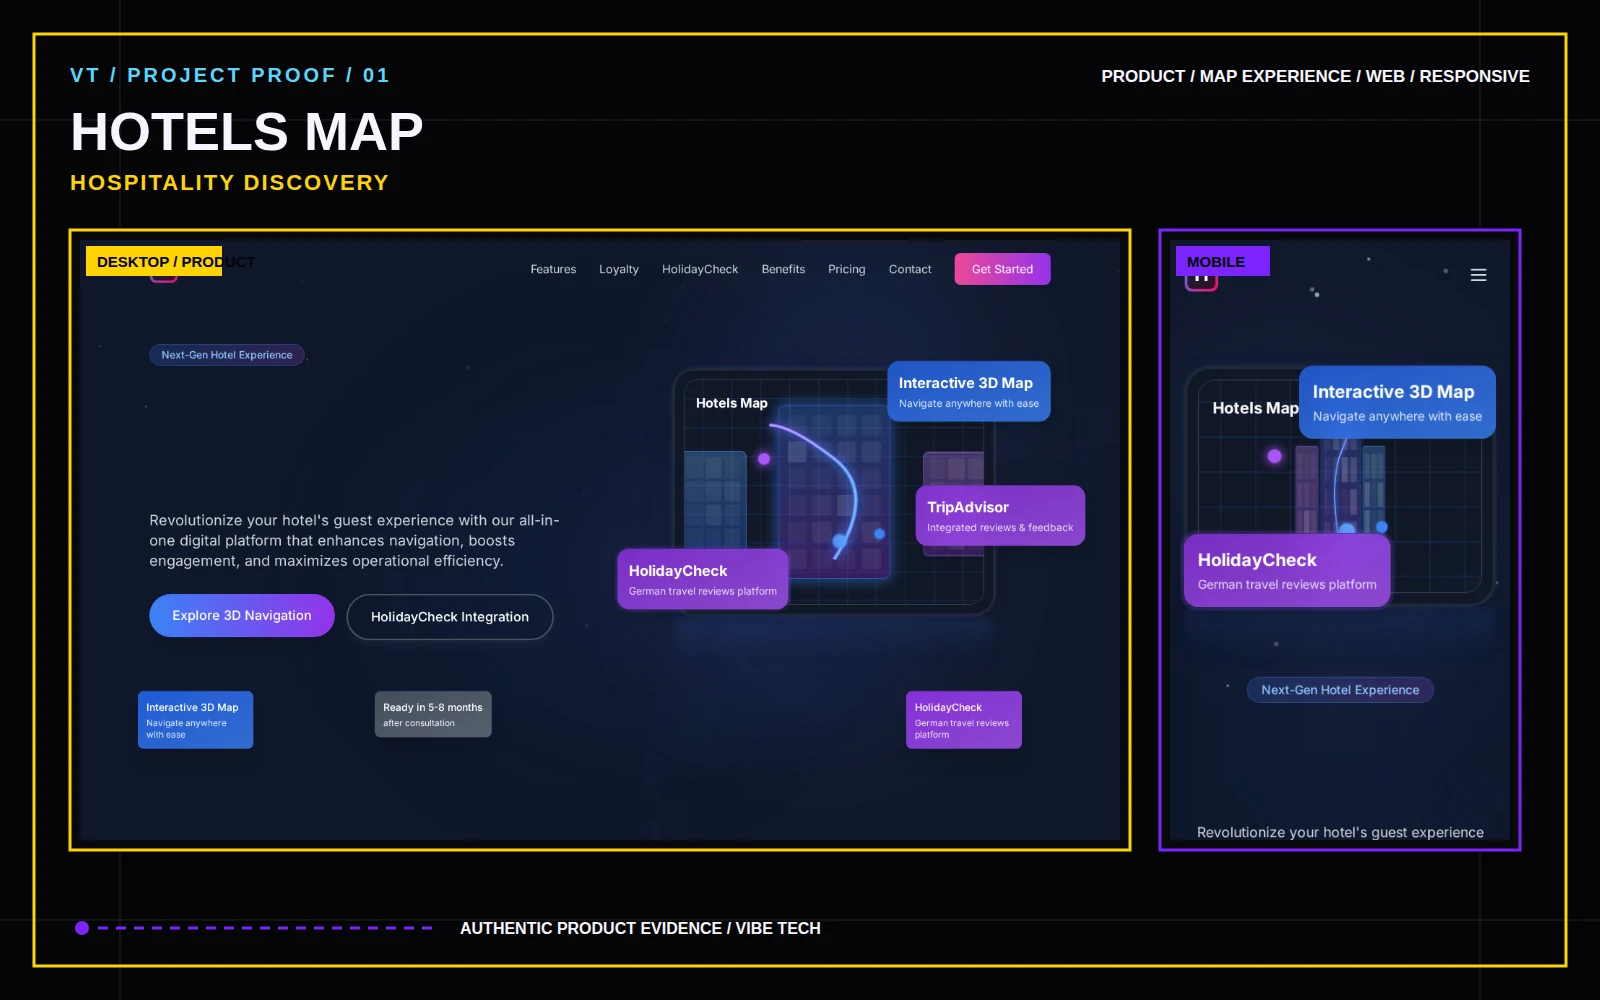1600x1000 pixels.
Task: Open the Features nav link
Action: 553,269
